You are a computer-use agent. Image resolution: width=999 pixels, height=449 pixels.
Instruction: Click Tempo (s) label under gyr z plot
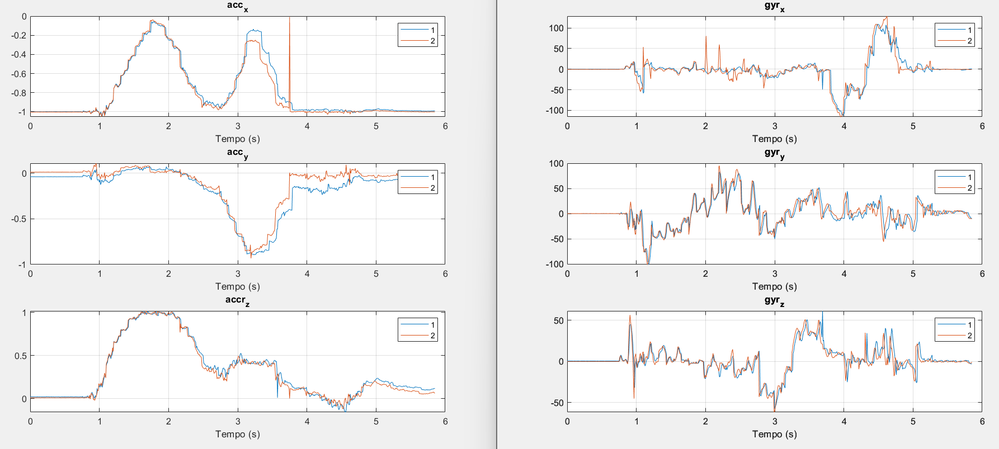pyautogui.click(x=775, y=434)
